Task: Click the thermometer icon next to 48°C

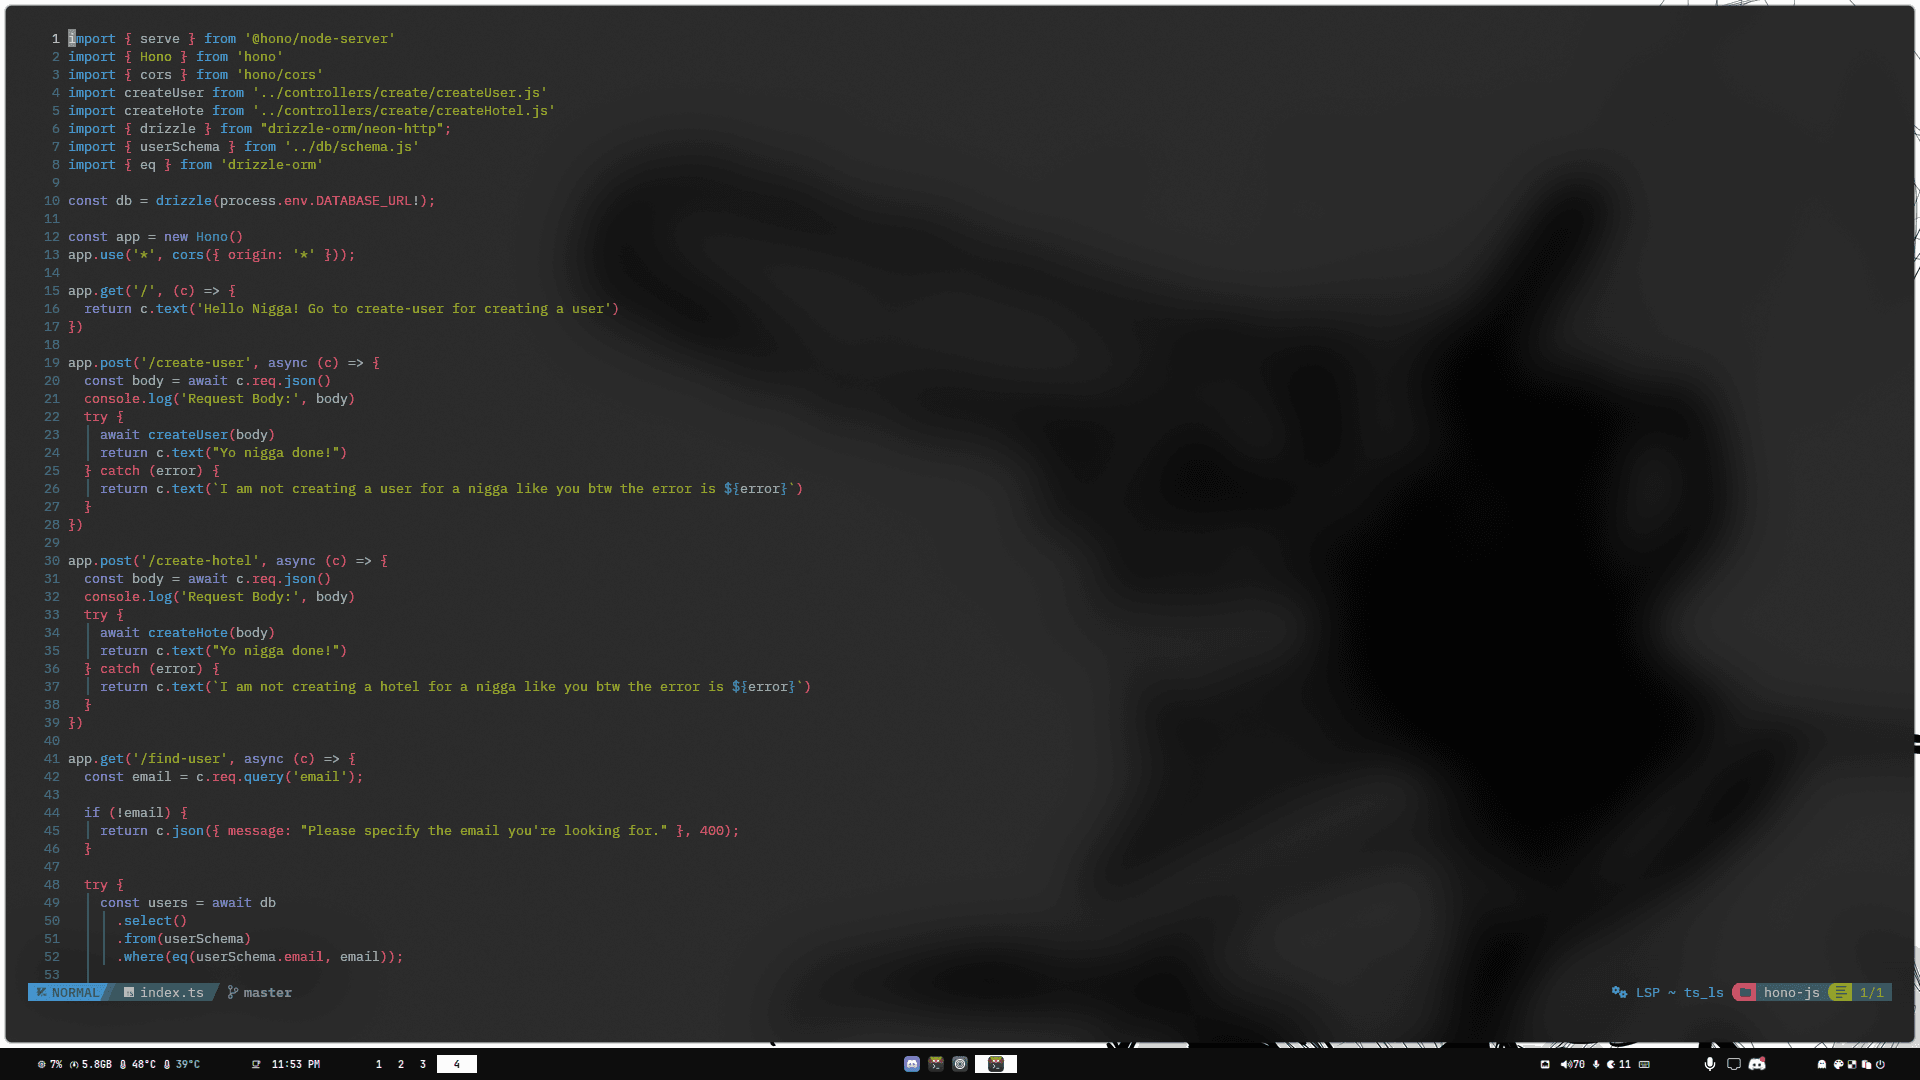Action: tap(122, 1064)
